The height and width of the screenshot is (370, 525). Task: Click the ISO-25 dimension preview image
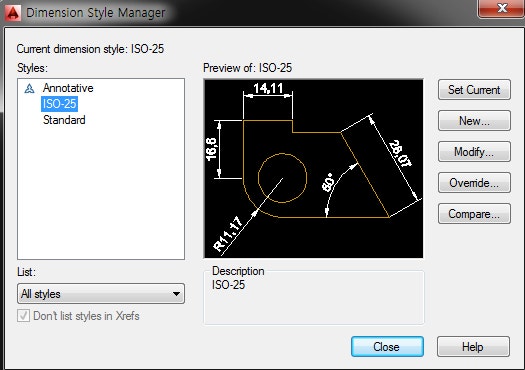313,168
